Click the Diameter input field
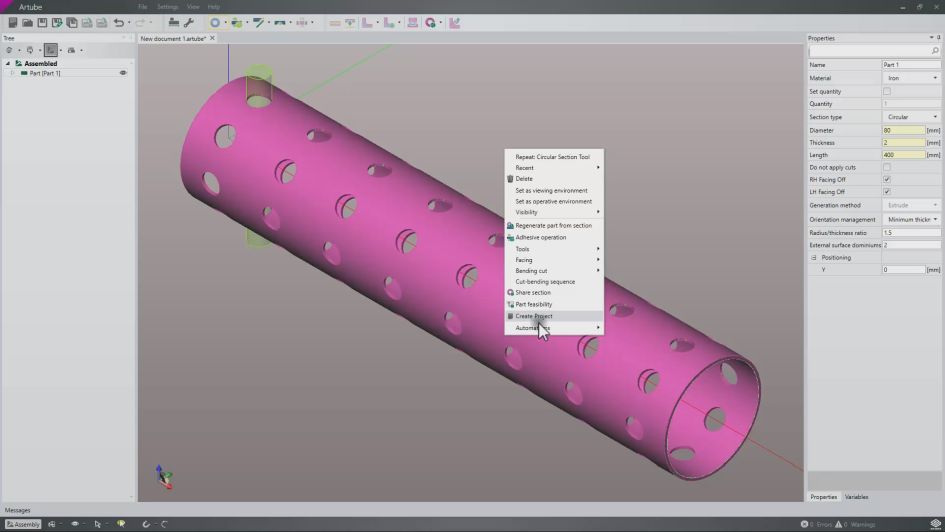 [x=903, y=130]
